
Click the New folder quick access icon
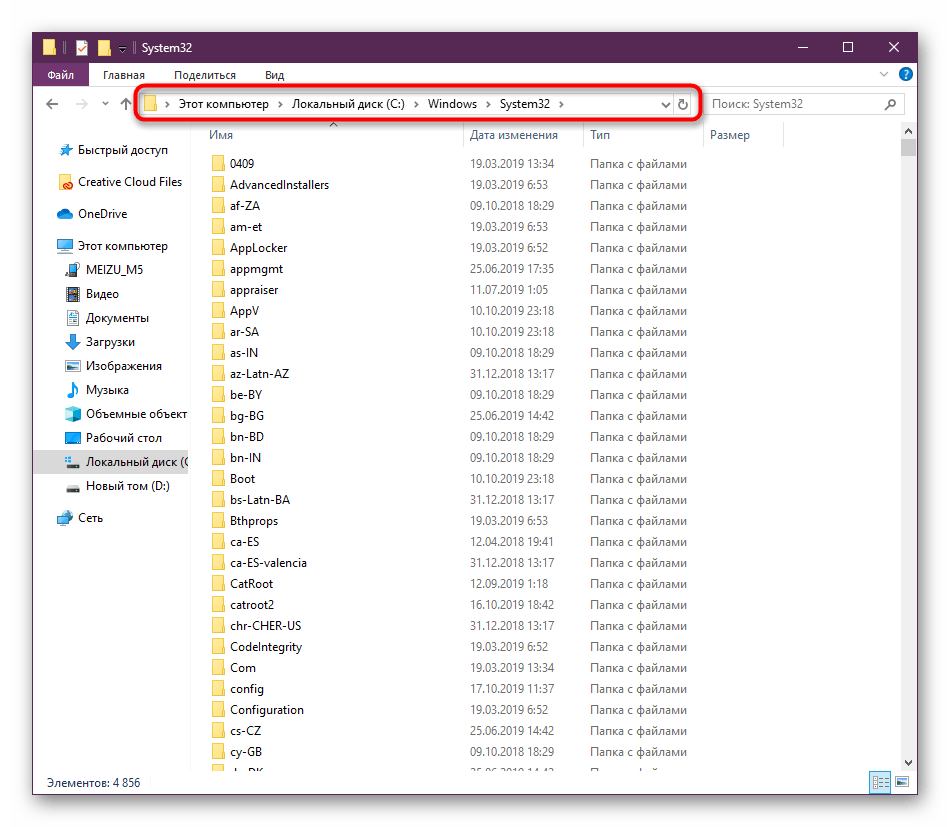104,47
